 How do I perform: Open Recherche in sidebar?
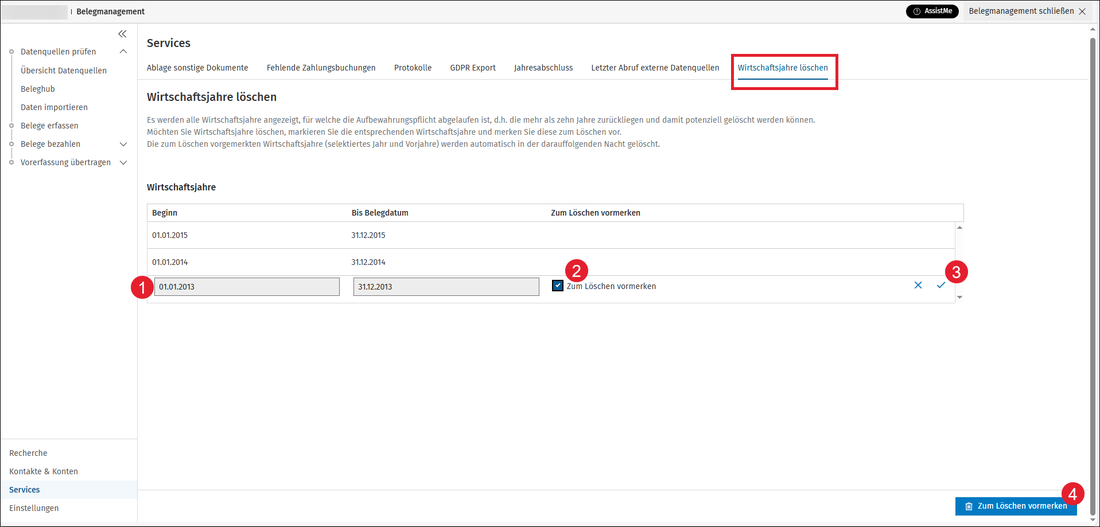pos(29,453)
